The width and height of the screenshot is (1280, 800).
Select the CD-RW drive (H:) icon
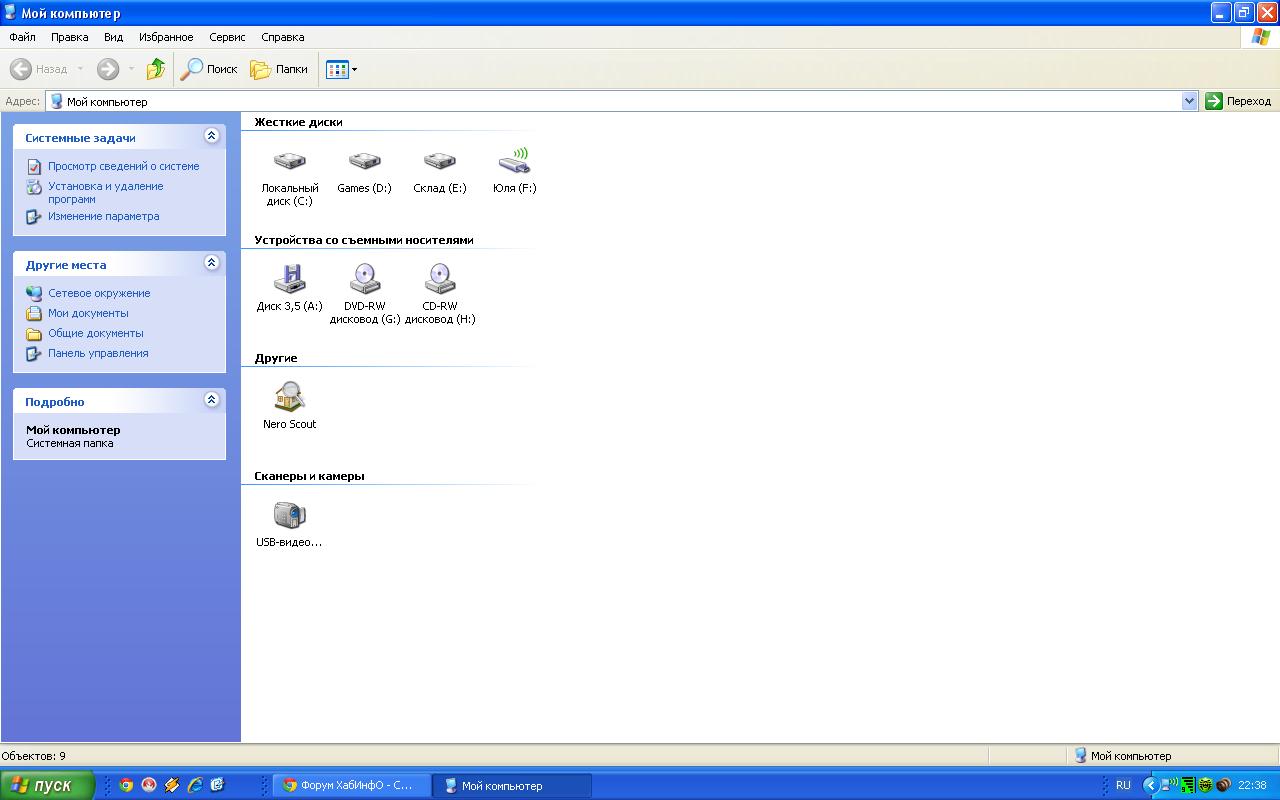coord(439,279)
